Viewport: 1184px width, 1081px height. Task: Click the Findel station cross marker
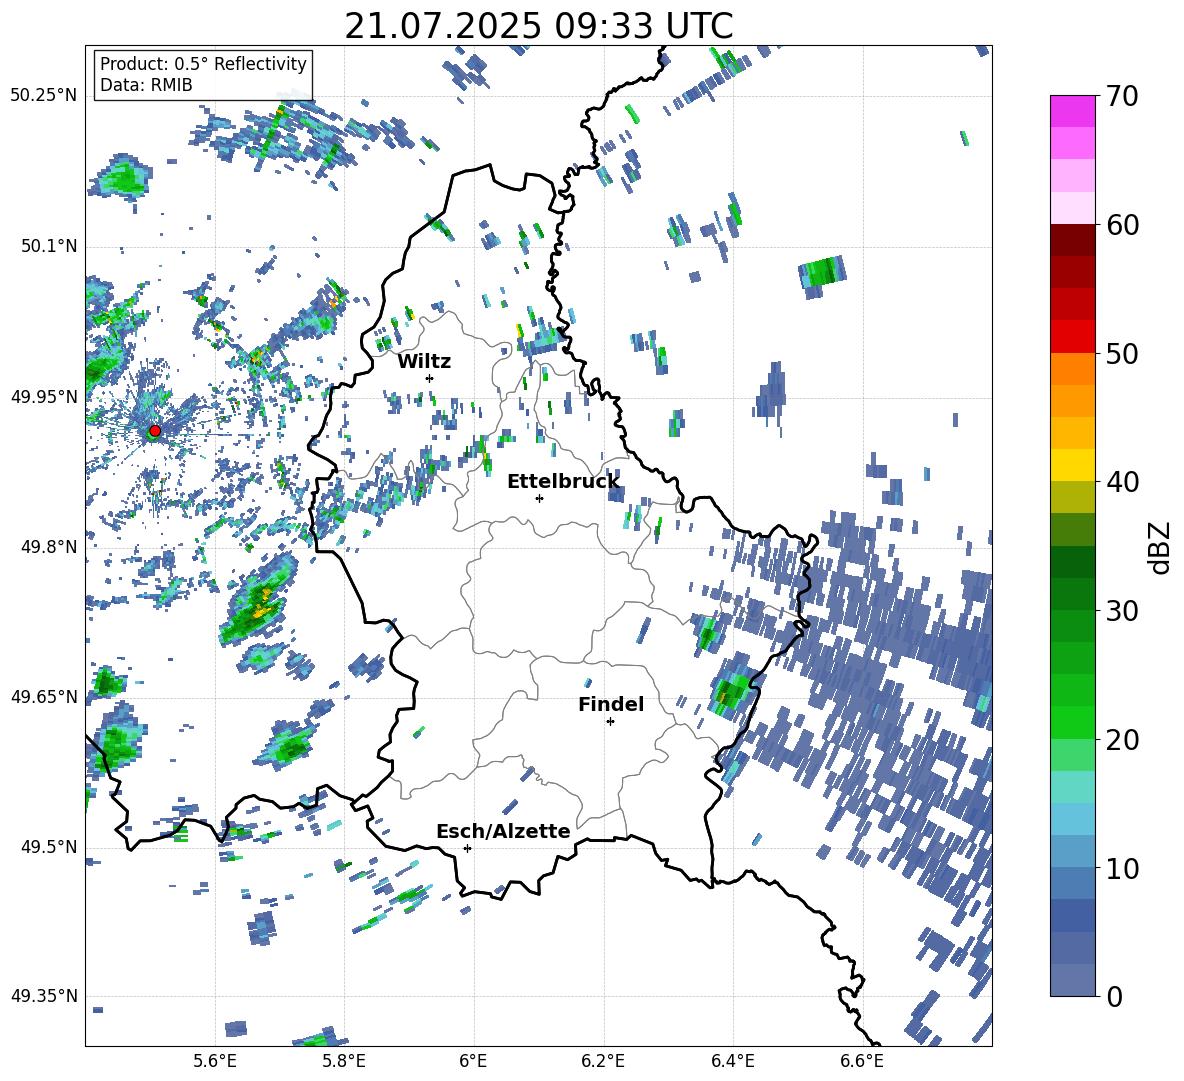(610, 722)
